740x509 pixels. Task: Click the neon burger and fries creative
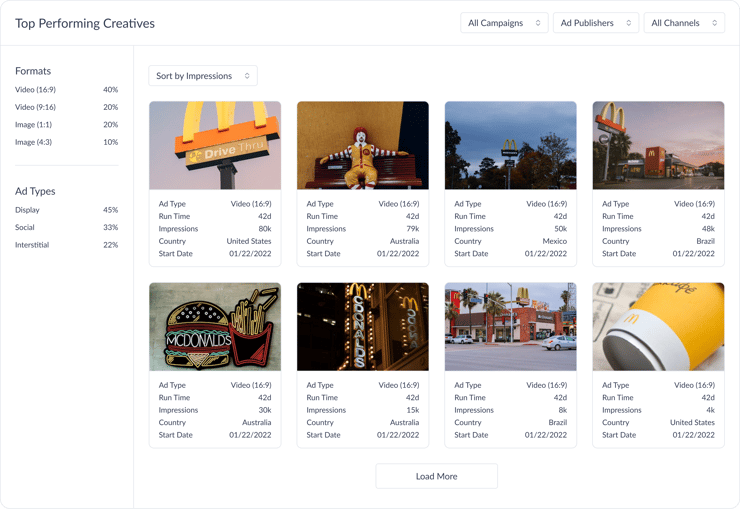tap(215, 327)
